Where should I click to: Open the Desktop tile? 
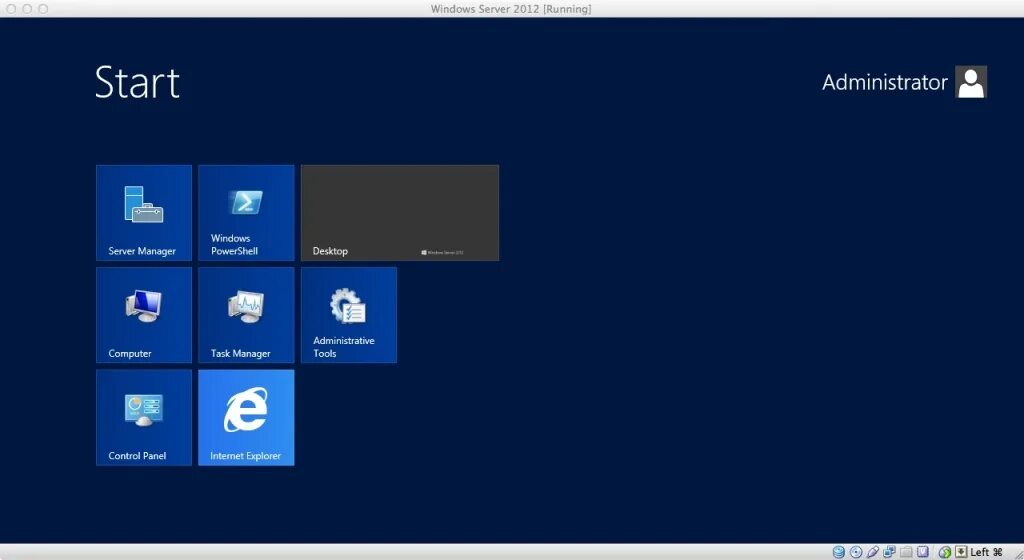[x=400, y=213]
